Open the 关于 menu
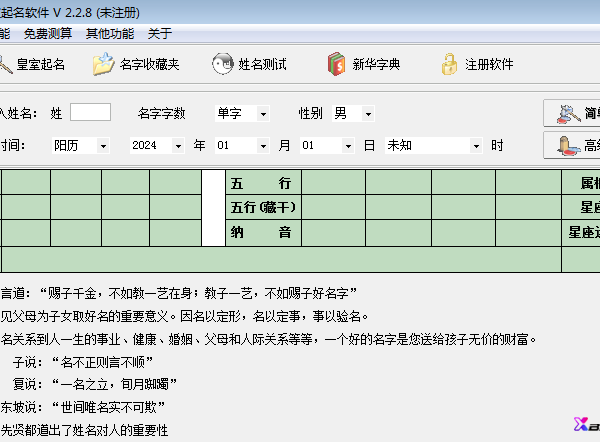Screen dimensions: 600x442 pos(160,33)
